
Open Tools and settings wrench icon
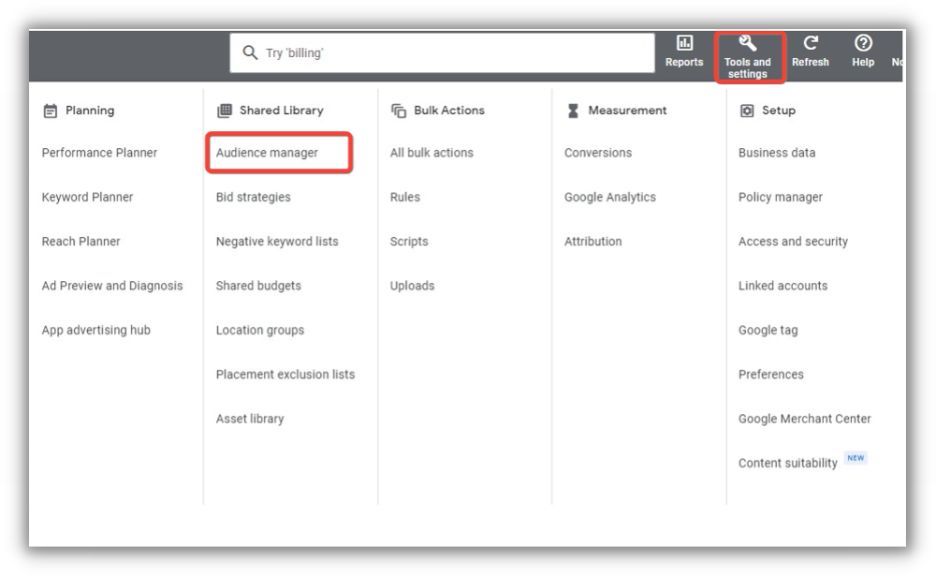tap(747, 43)
